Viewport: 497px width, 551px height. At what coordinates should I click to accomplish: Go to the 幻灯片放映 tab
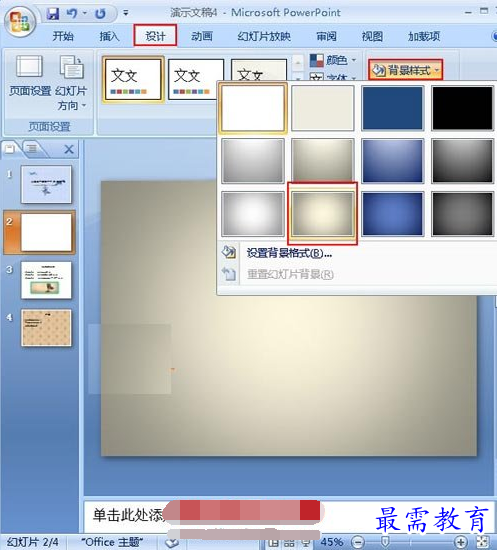coord(264,36)
